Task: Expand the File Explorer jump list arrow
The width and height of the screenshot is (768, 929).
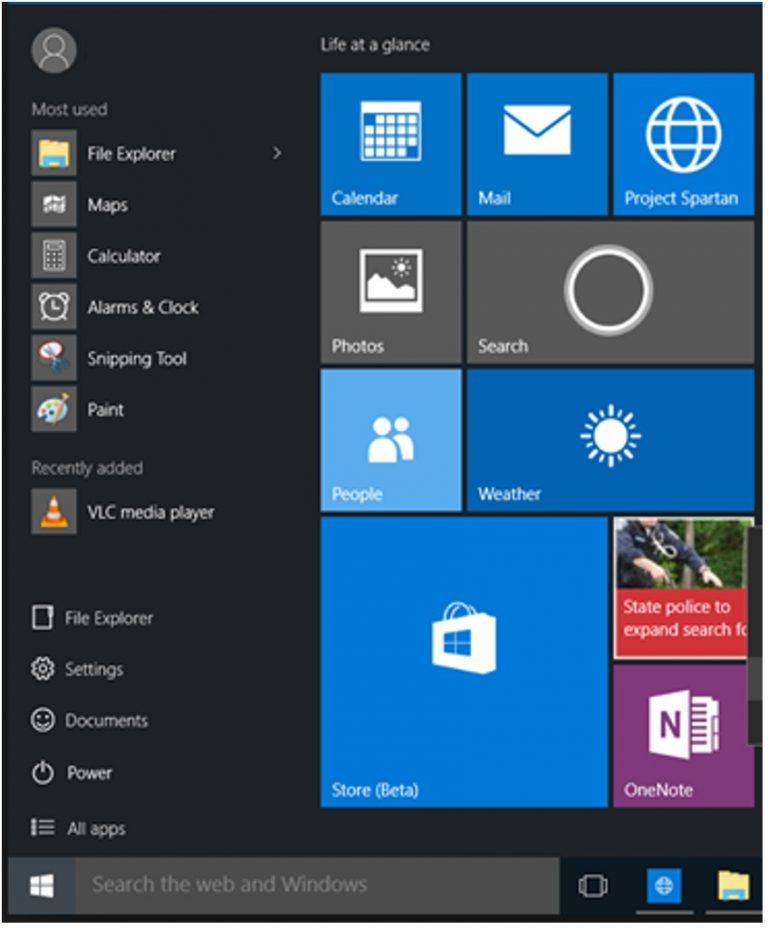Action: [x=277, y=153]
